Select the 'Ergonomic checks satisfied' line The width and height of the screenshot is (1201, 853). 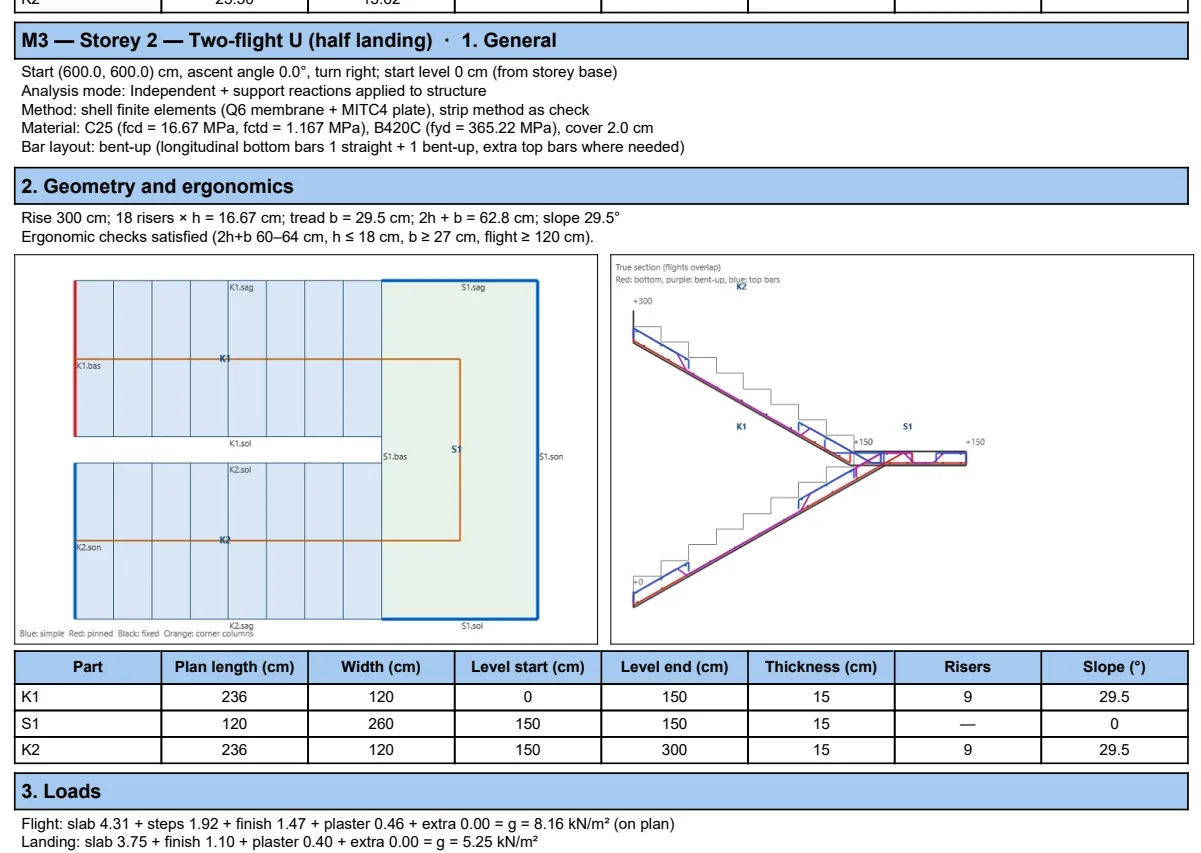(x=307, y=237)
